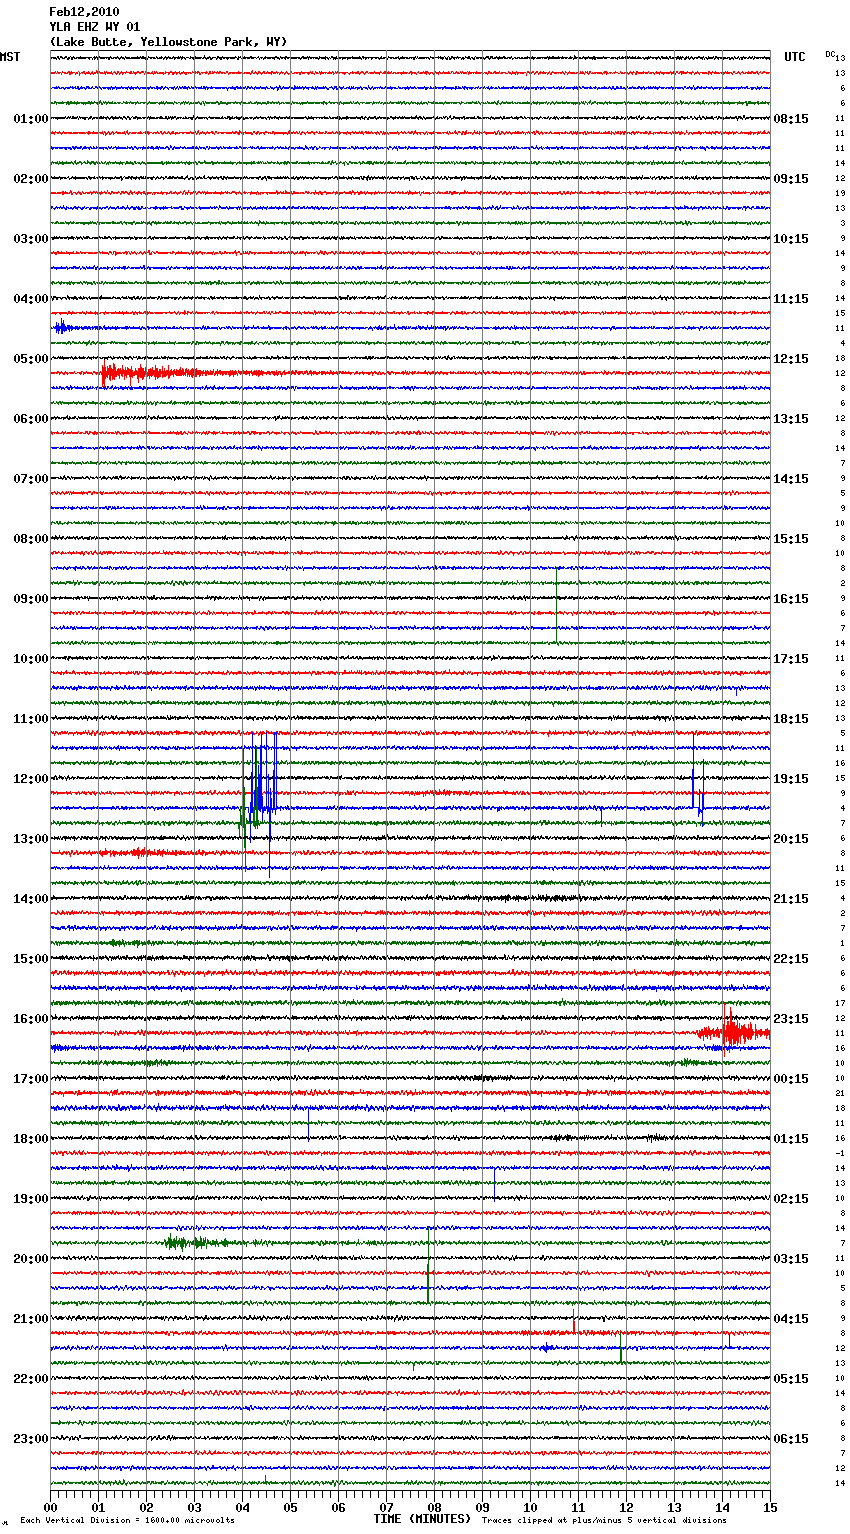Click the 00:15 UTC time label

click(x=791, y=1079)
